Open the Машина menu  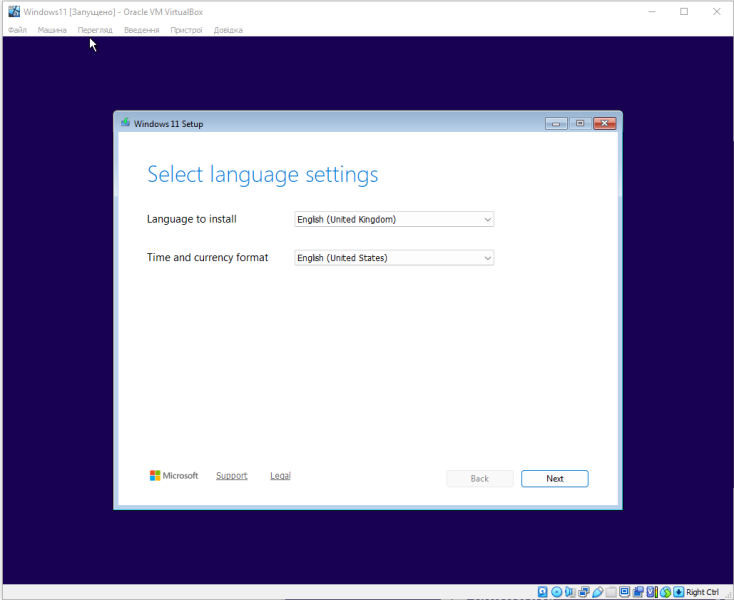tap(52, 30)
